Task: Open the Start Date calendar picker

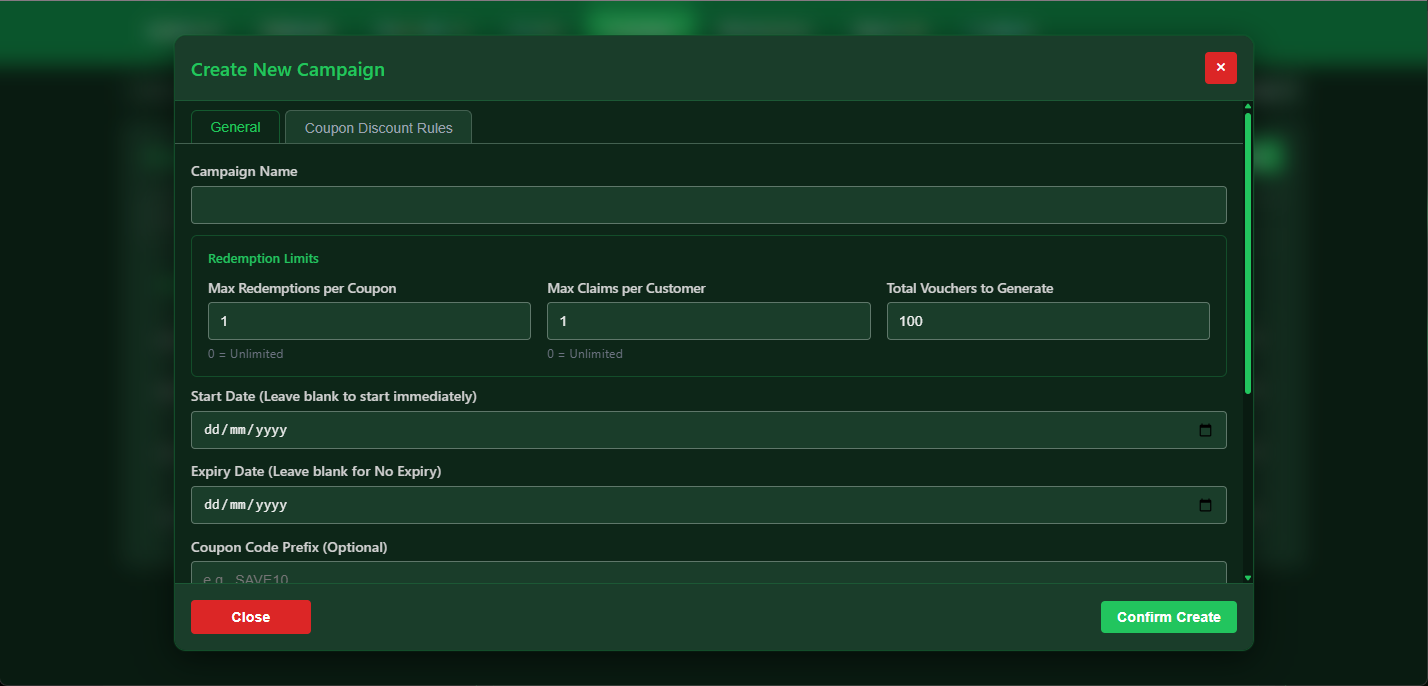Action: 1205,429
